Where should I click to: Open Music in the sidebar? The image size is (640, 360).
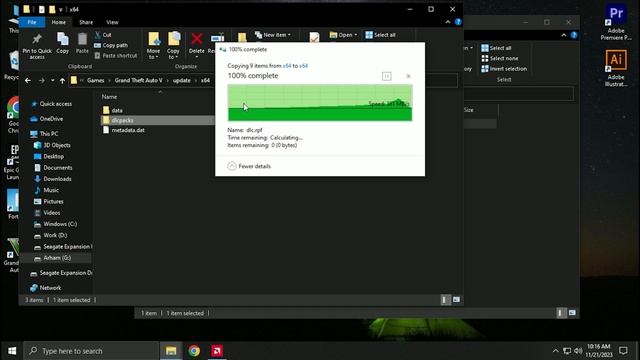pyautogui.click(x=51, y=190)
